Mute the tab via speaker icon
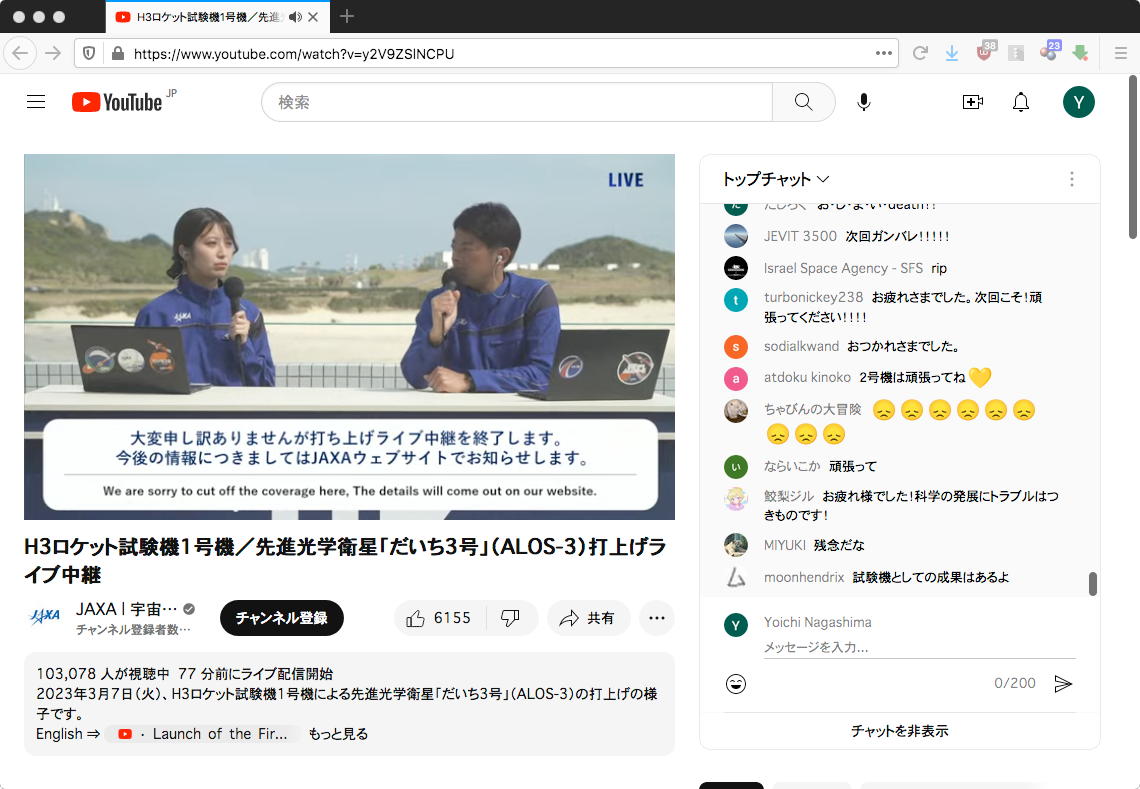Image resolution: width=1140 pixels, height=789 pixels. coord(294,17)
